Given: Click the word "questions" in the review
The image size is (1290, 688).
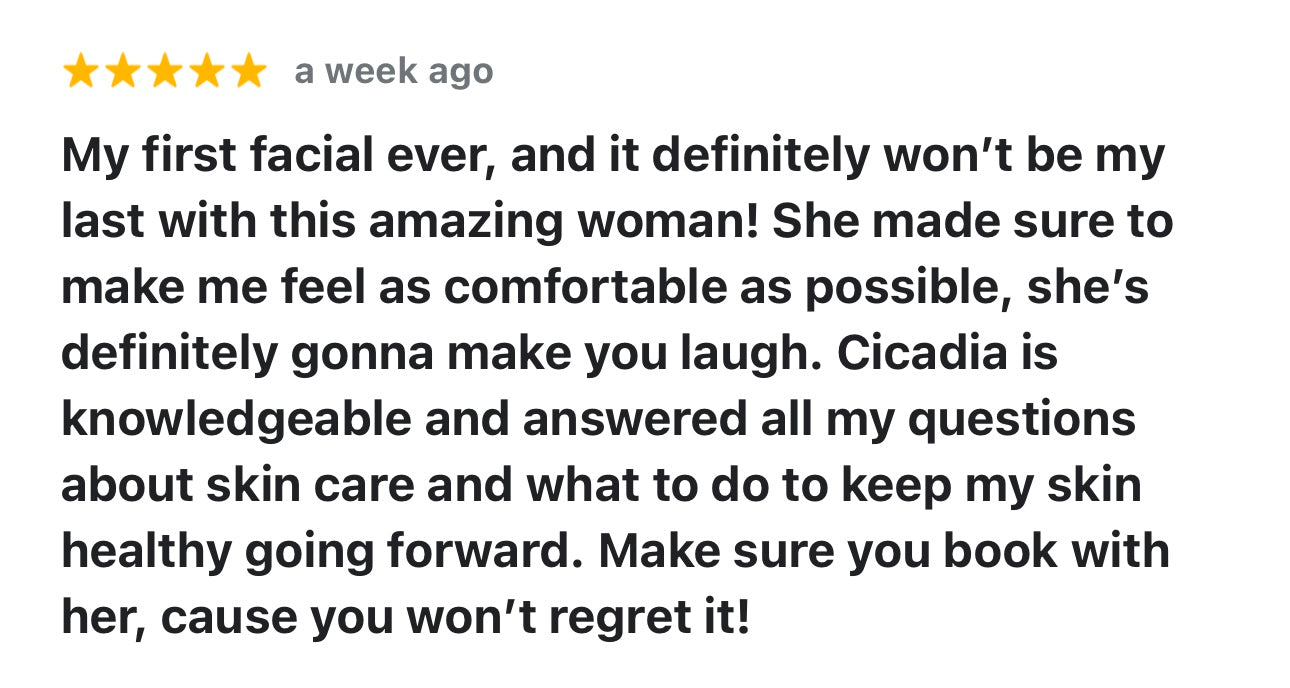Looking at the screenshot, I should click(1022, 420).
